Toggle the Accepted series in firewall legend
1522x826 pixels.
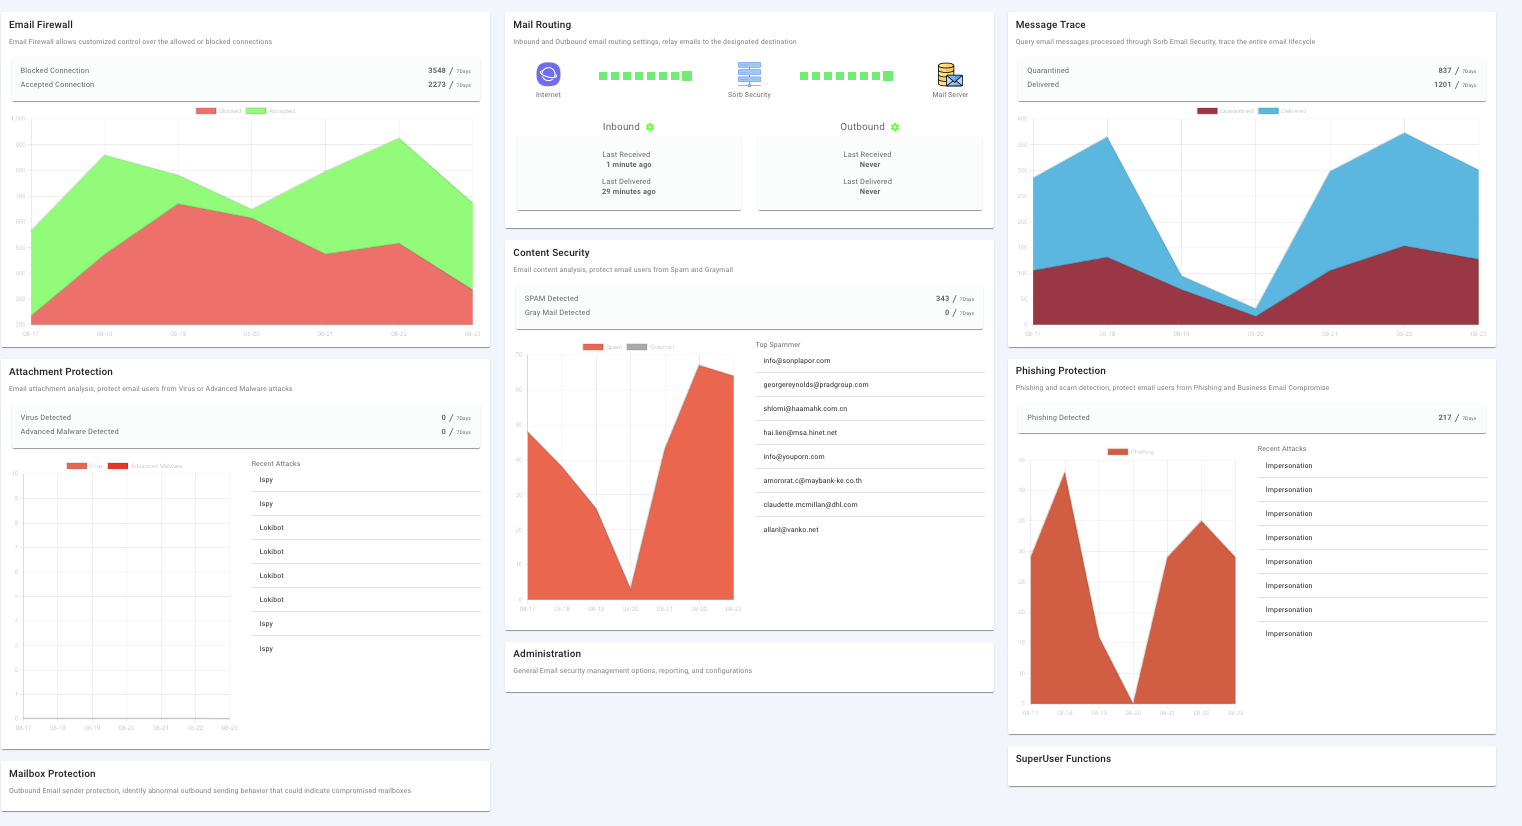point(270,111)
